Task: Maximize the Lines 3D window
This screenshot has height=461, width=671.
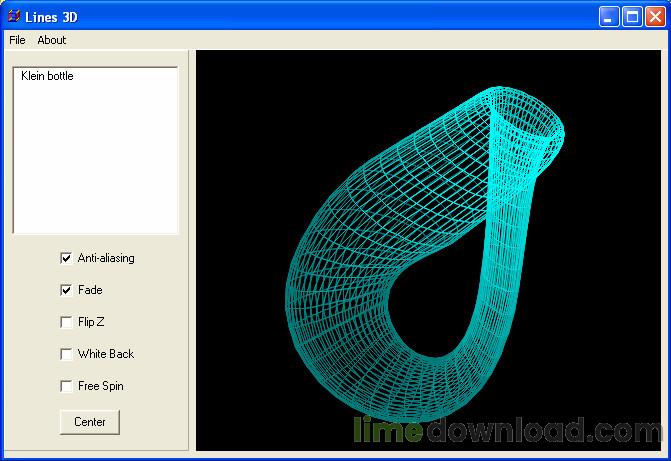Action: coord(632,17)
